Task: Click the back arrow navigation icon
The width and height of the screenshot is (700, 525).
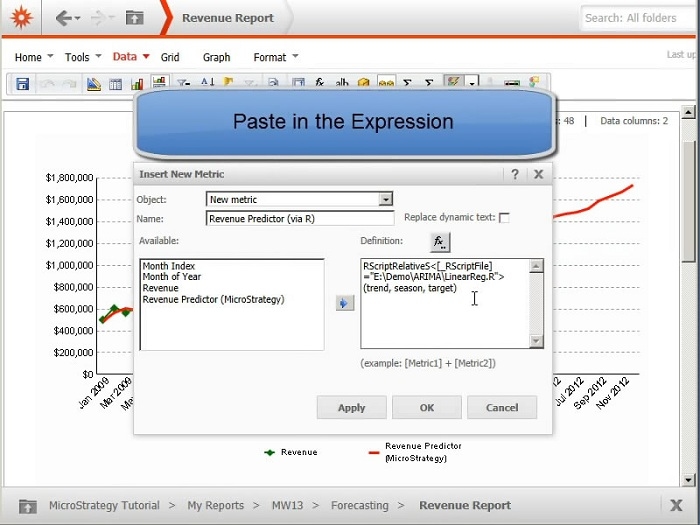Action: pos(63,18)
